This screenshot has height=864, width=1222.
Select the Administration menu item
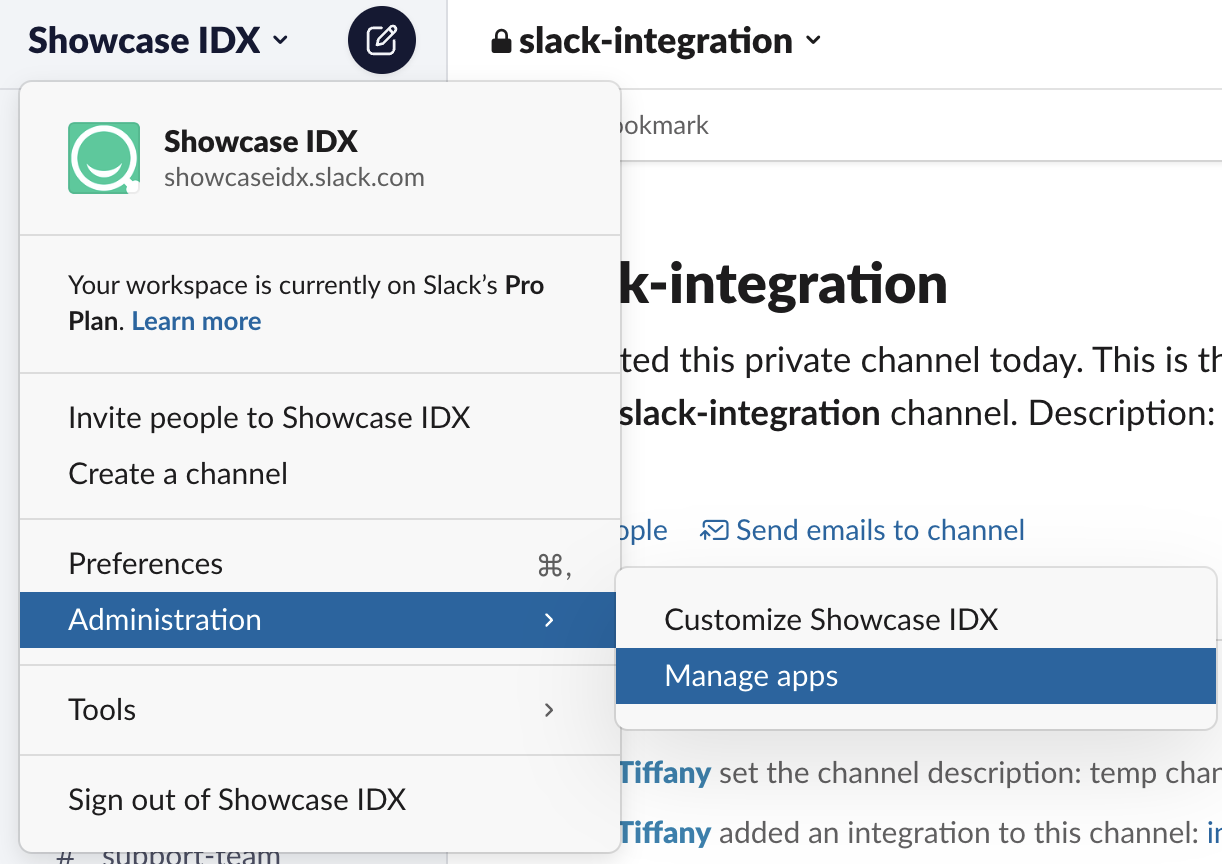(x=320, y=620)
